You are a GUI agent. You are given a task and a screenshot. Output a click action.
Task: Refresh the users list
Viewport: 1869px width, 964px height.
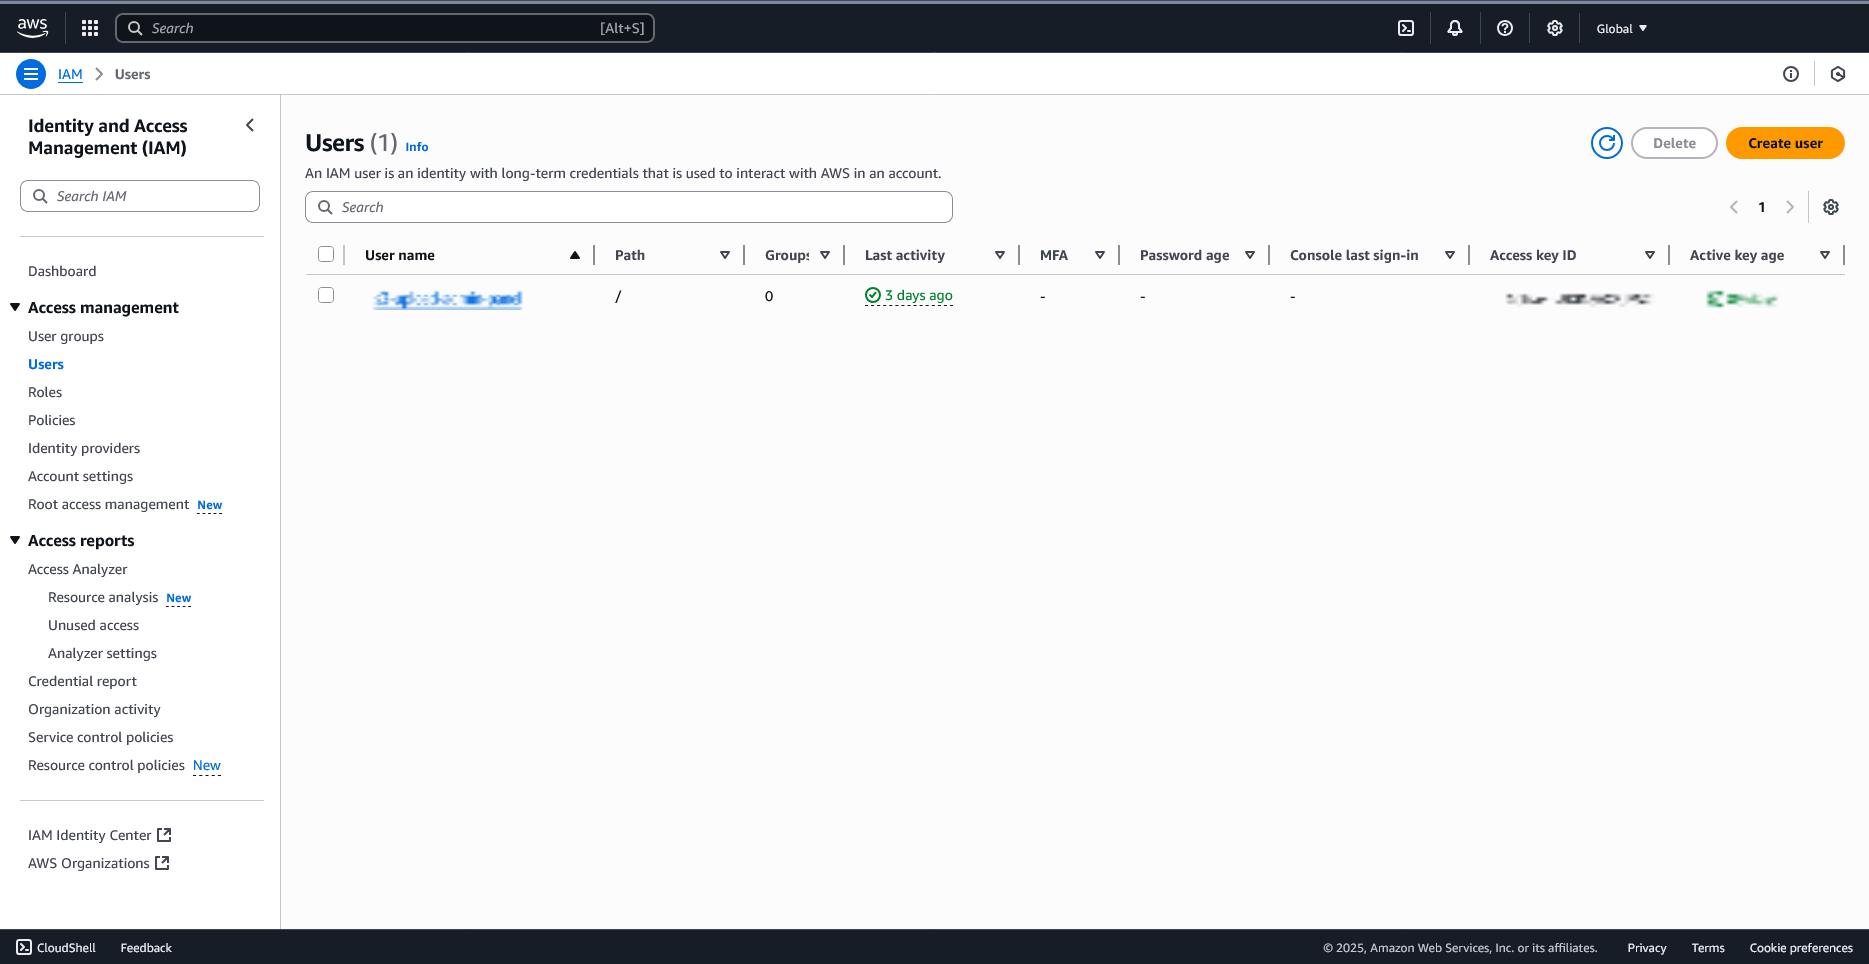pos(1606,143)
